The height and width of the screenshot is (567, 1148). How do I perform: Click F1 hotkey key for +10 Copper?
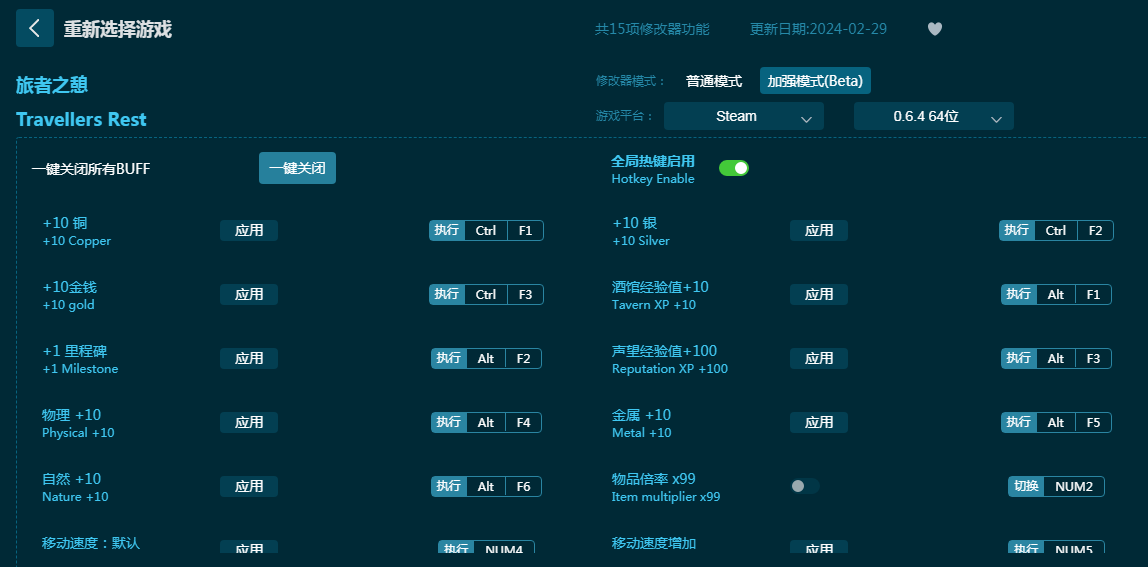(525, 231)
